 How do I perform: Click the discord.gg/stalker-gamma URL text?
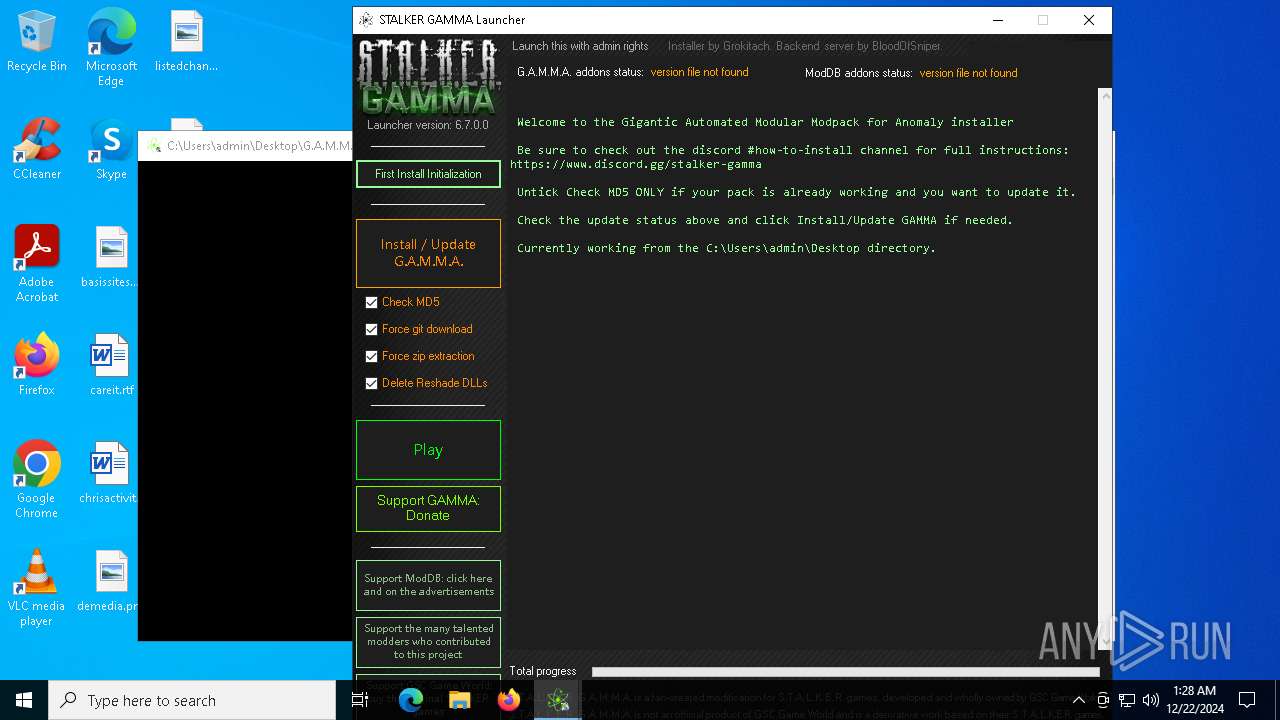coord(636,164)
